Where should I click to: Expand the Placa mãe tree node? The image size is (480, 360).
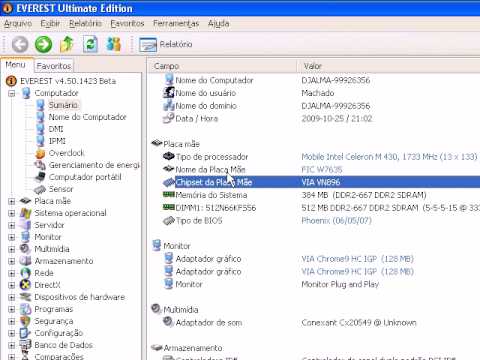(x=12, y=201)
